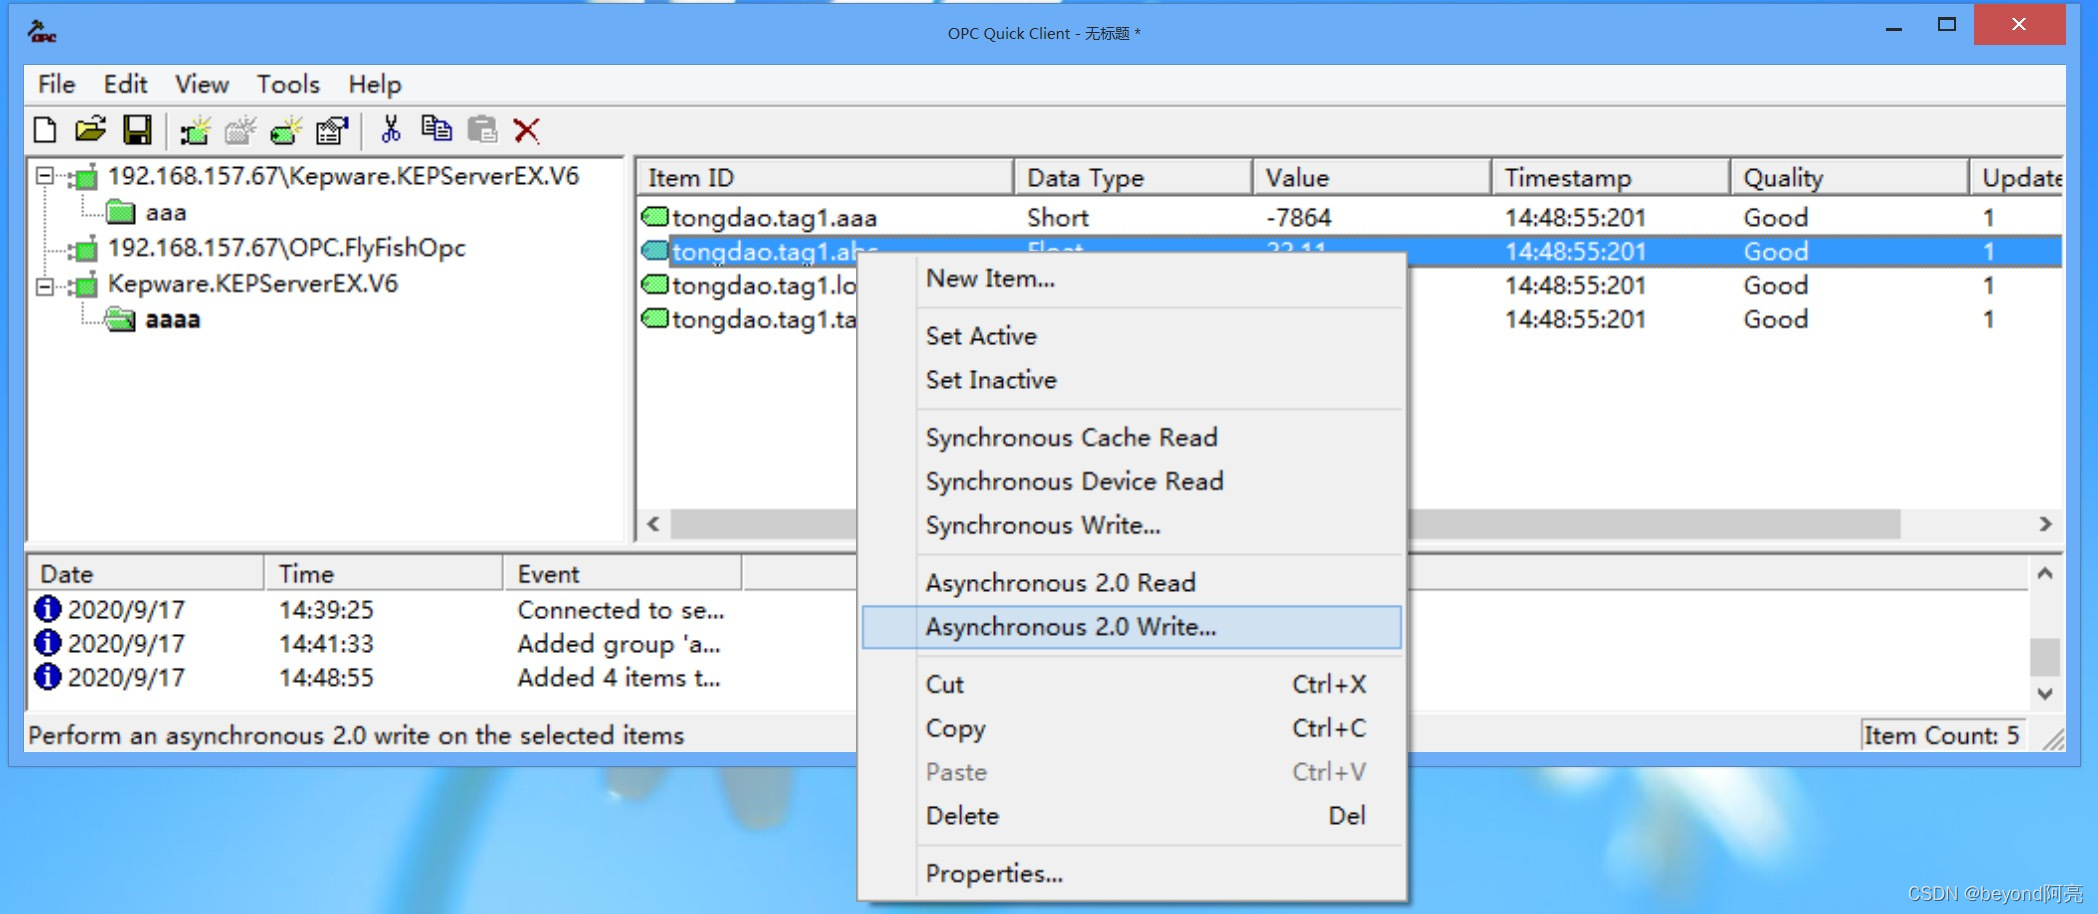Choose Set Active in context menu
The width and height of the screenshot is (2098, 914).
(1132, 336)
